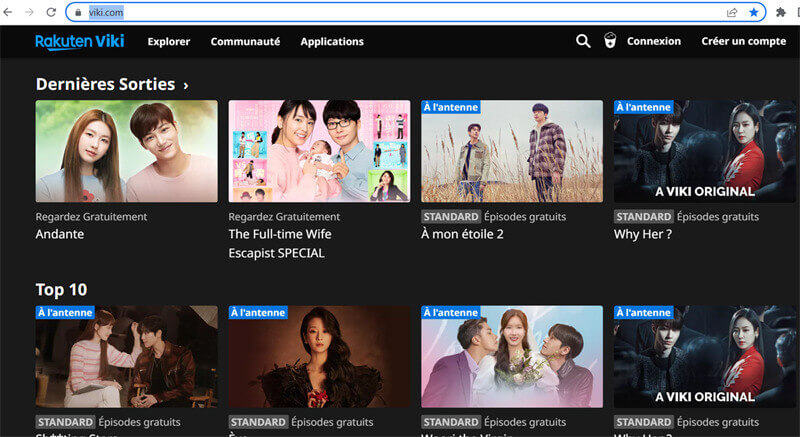Open Top 10 thumbnail with bride and two men
The image size is (800, 437).
pyautogui.click(x=512, y=356)
